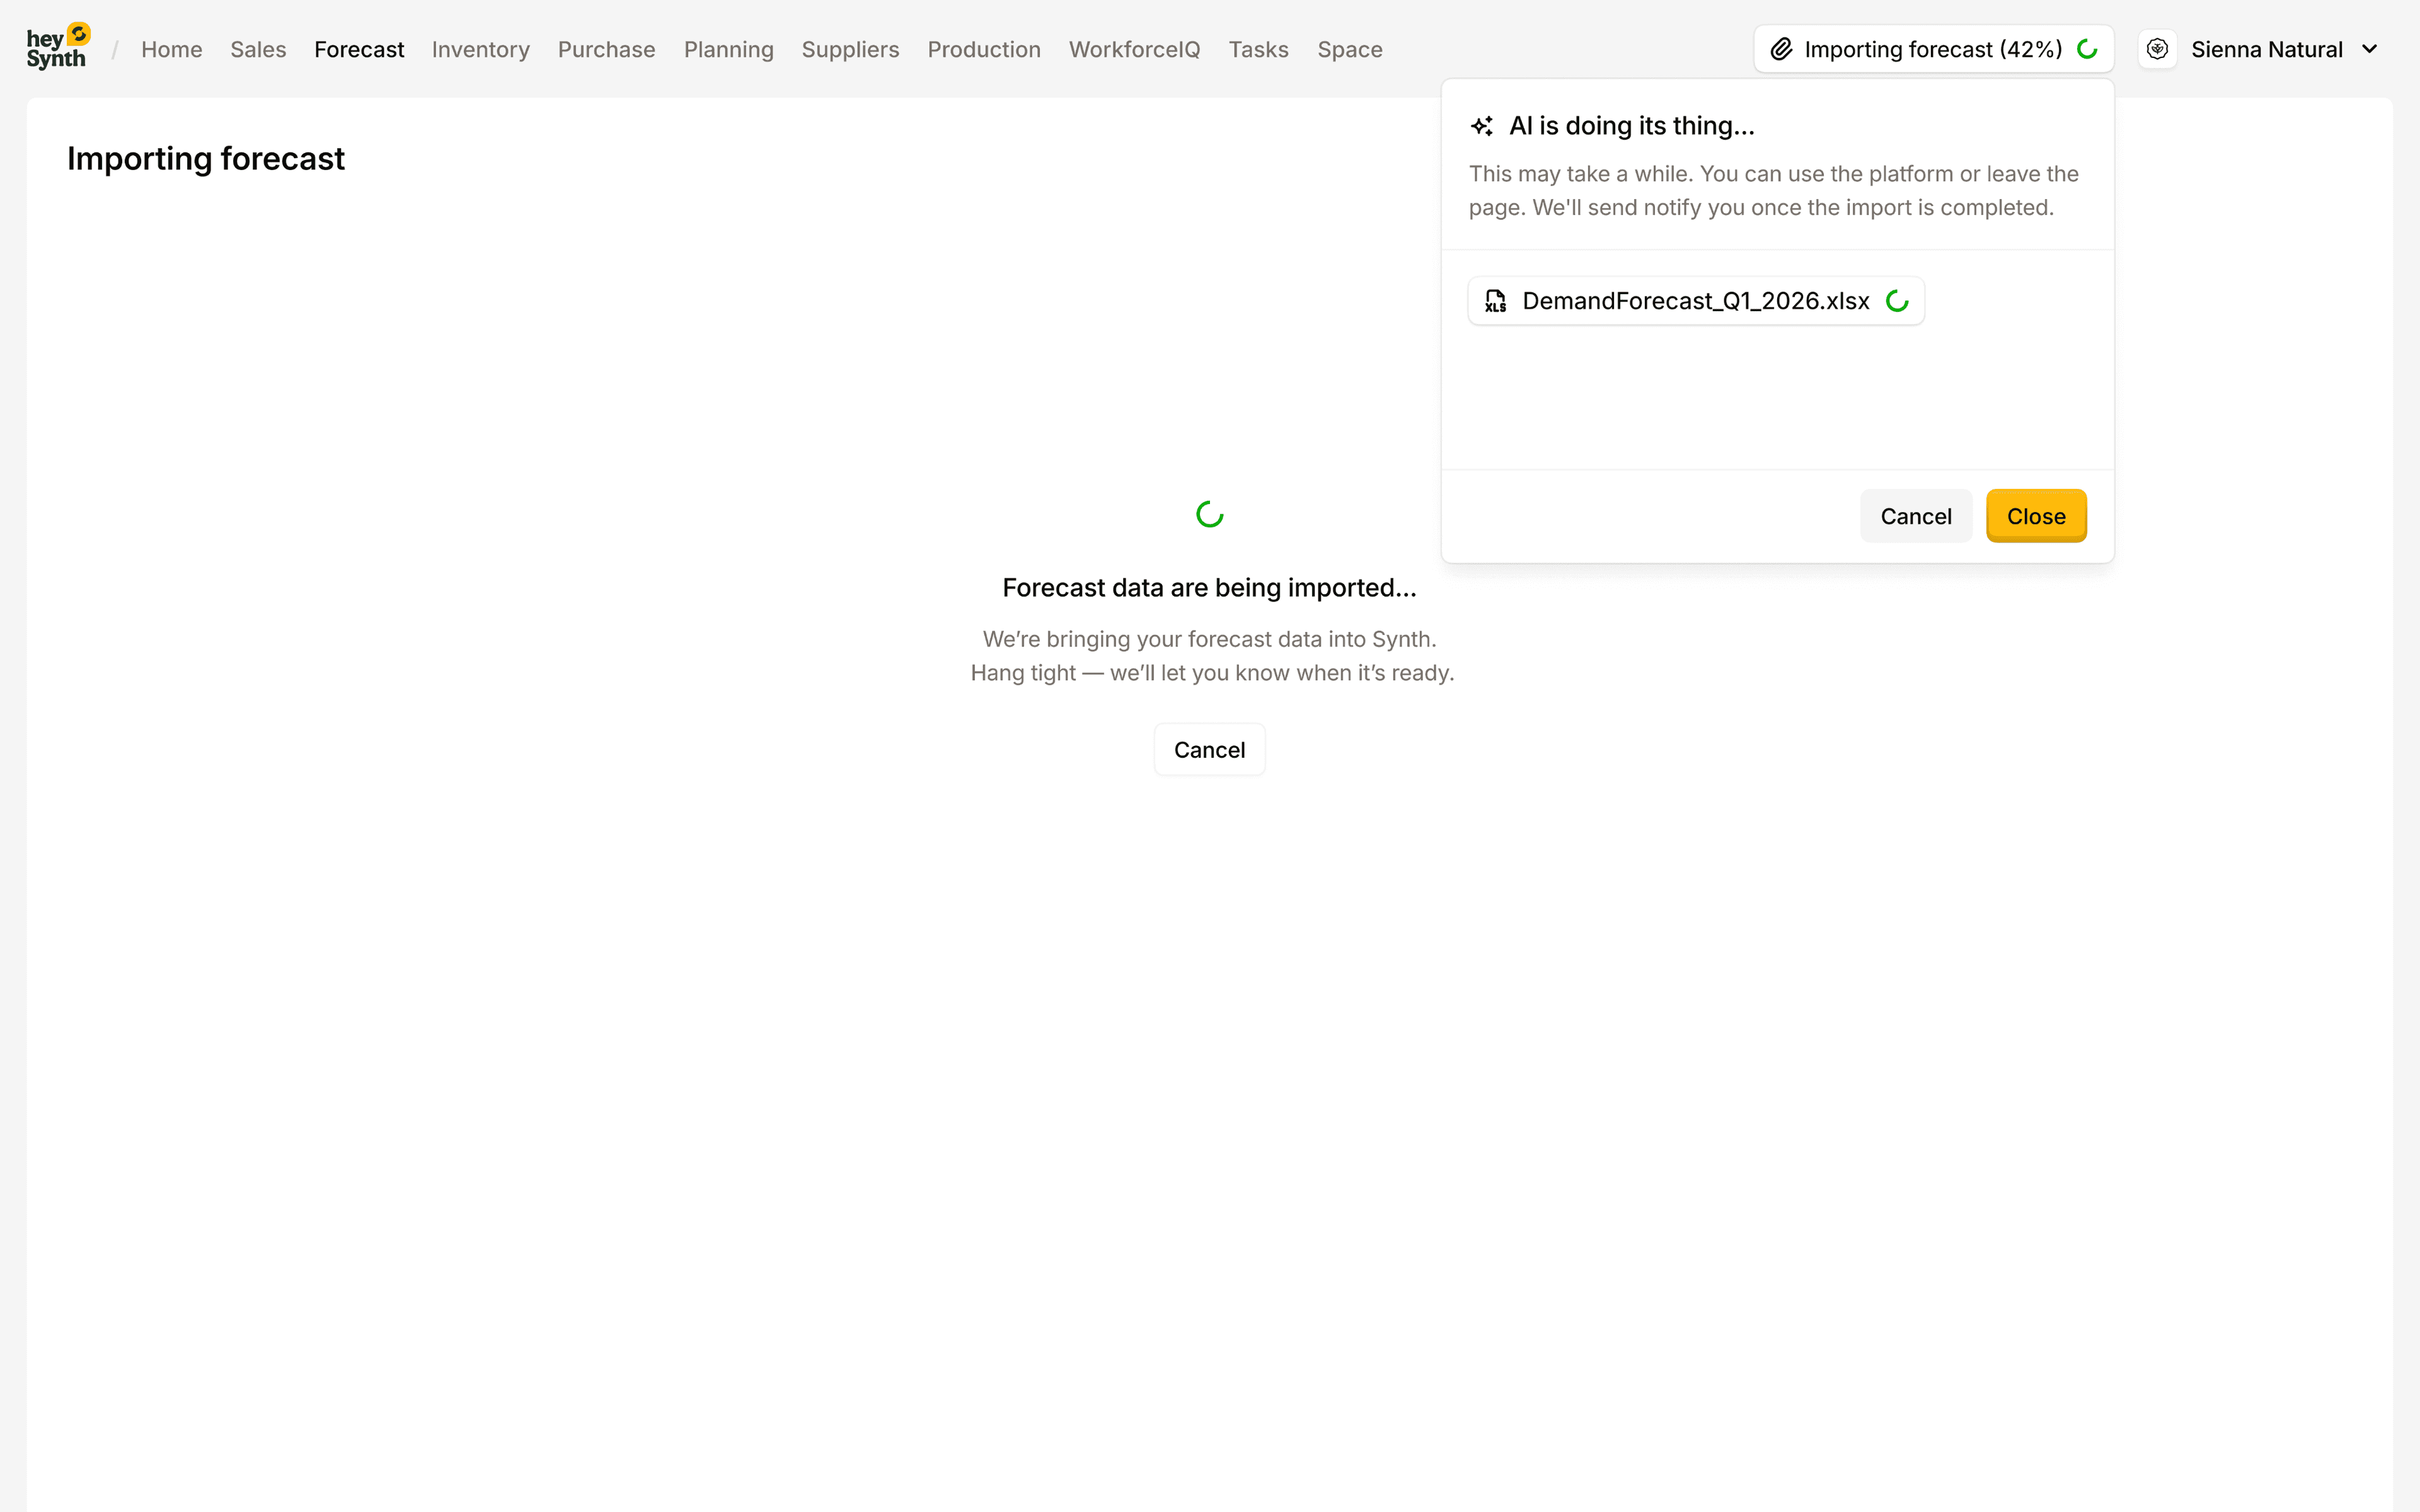
Task: Click the XLS file icon
Action: (1495, 301)
